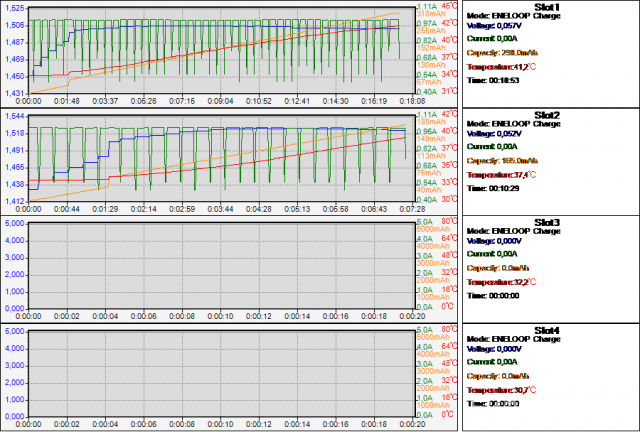Select Slot1 'Mode: ENELOOP Charge' line
This screenshot has height=432, width=640.
click(513, 16)
